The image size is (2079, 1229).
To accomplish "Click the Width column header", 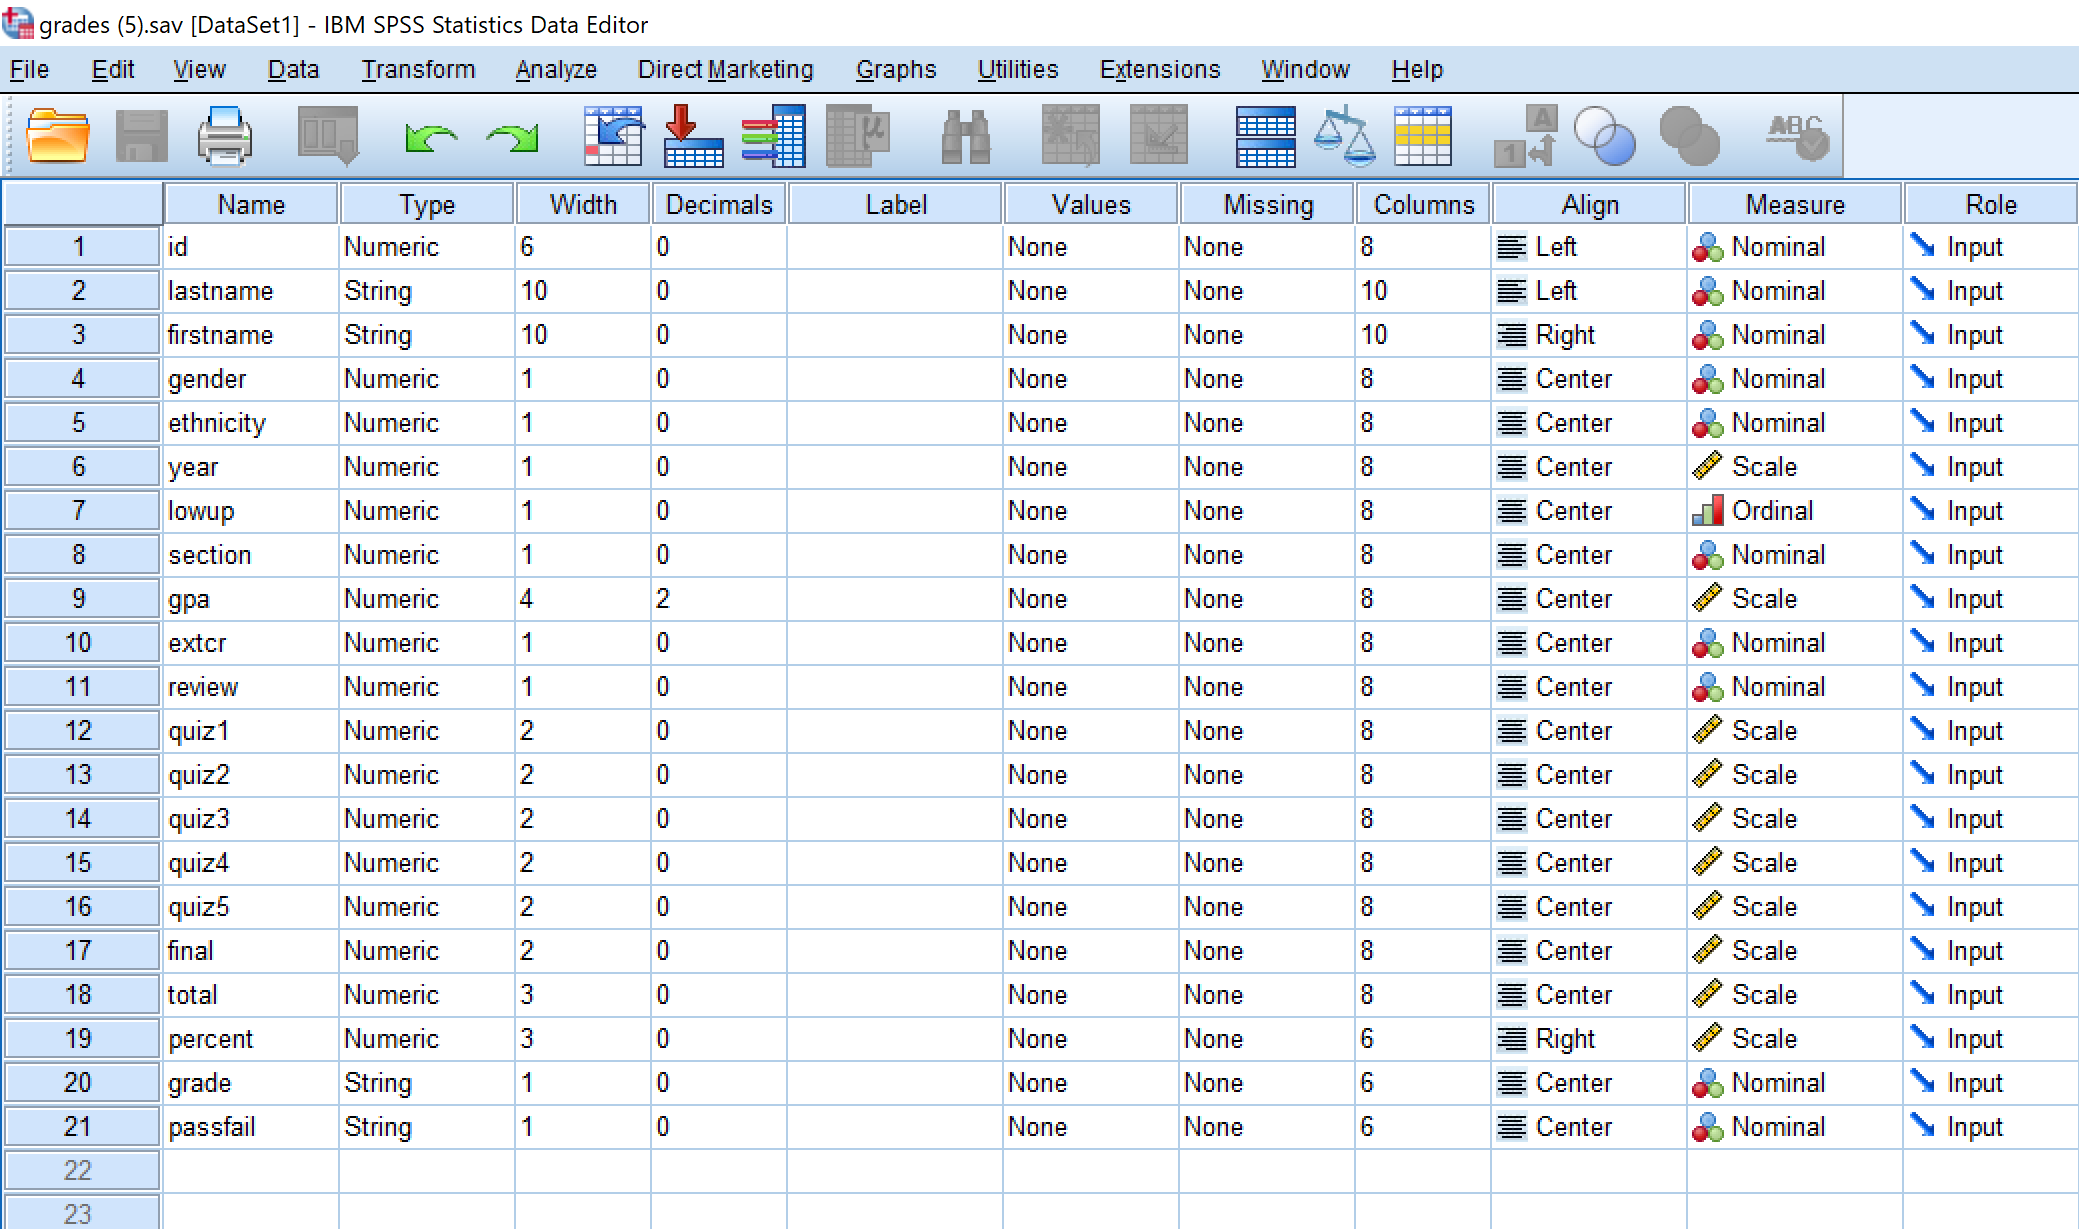I will [x=583, y=204].
